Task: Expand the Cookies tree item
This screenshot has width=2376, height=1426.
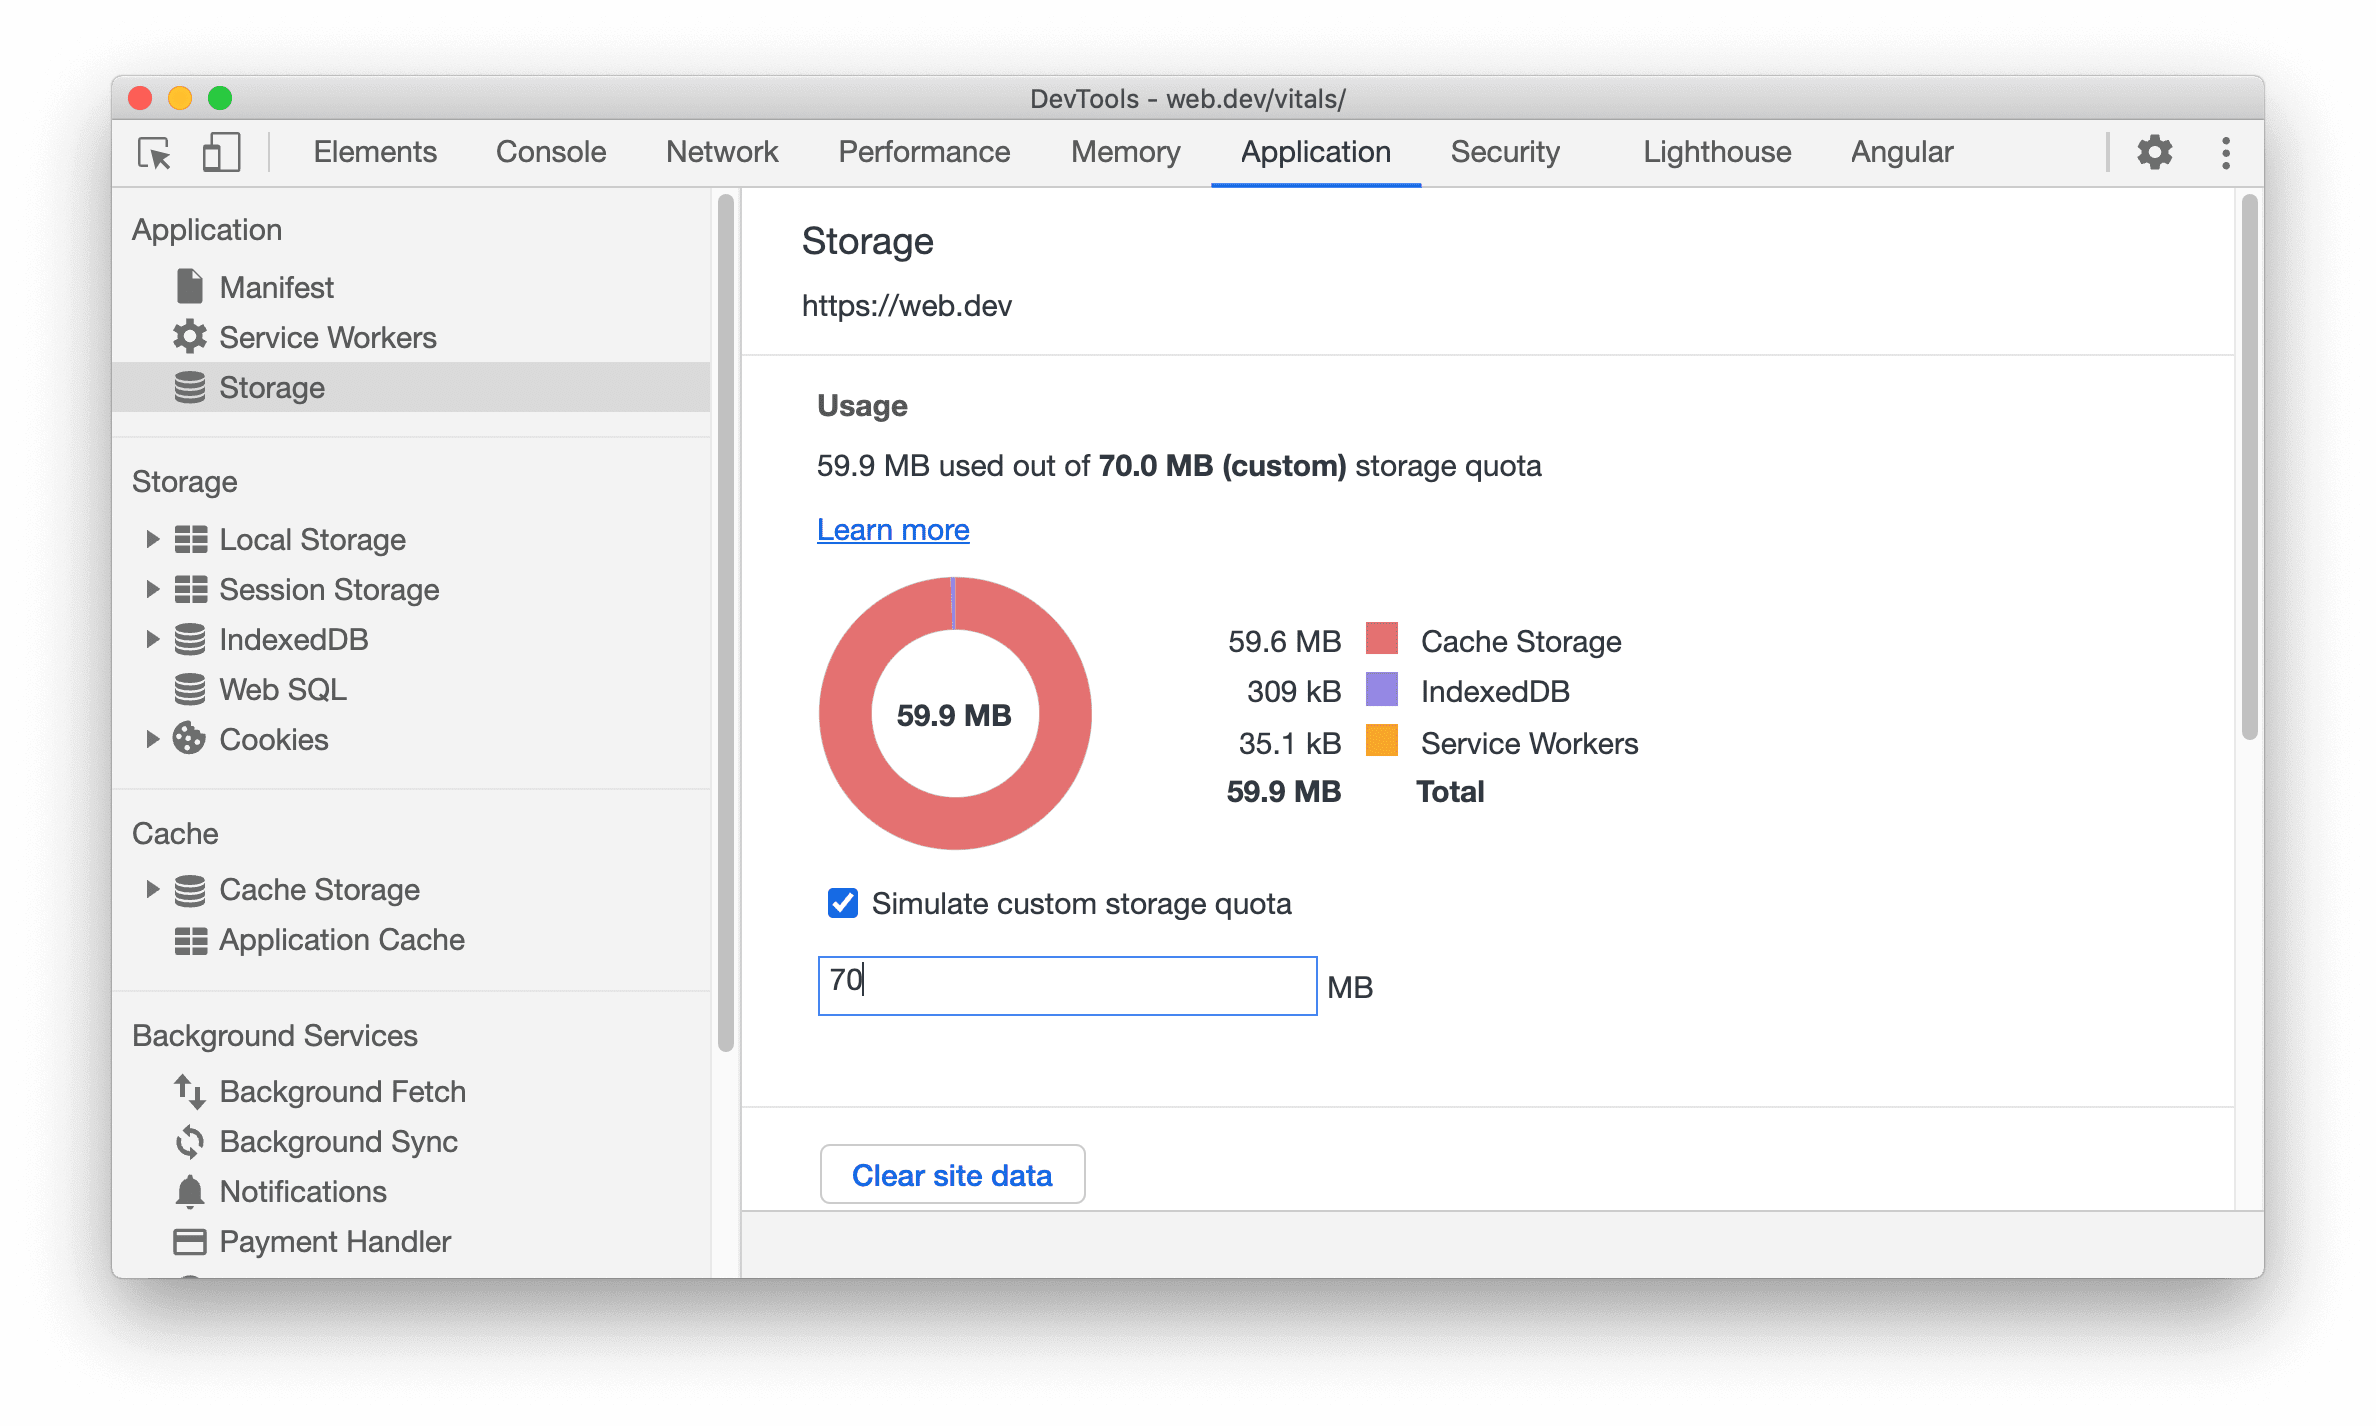Action: pos(151,738)
